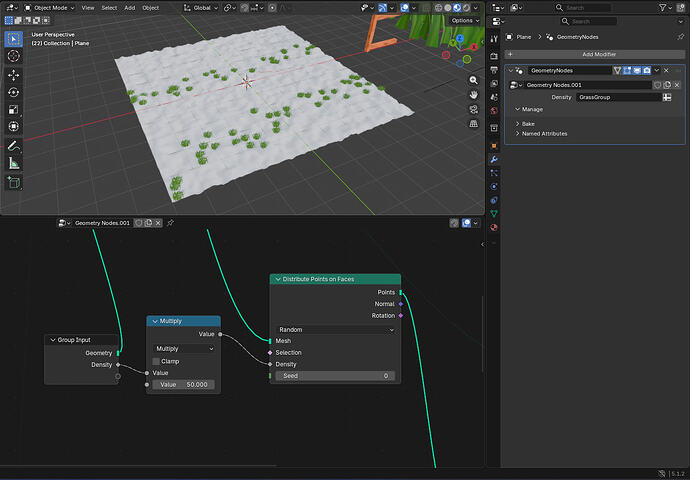Switch to Wireframe shading
Image resolution: width=690 pixels, height=480 pixels.
[439, 8]
